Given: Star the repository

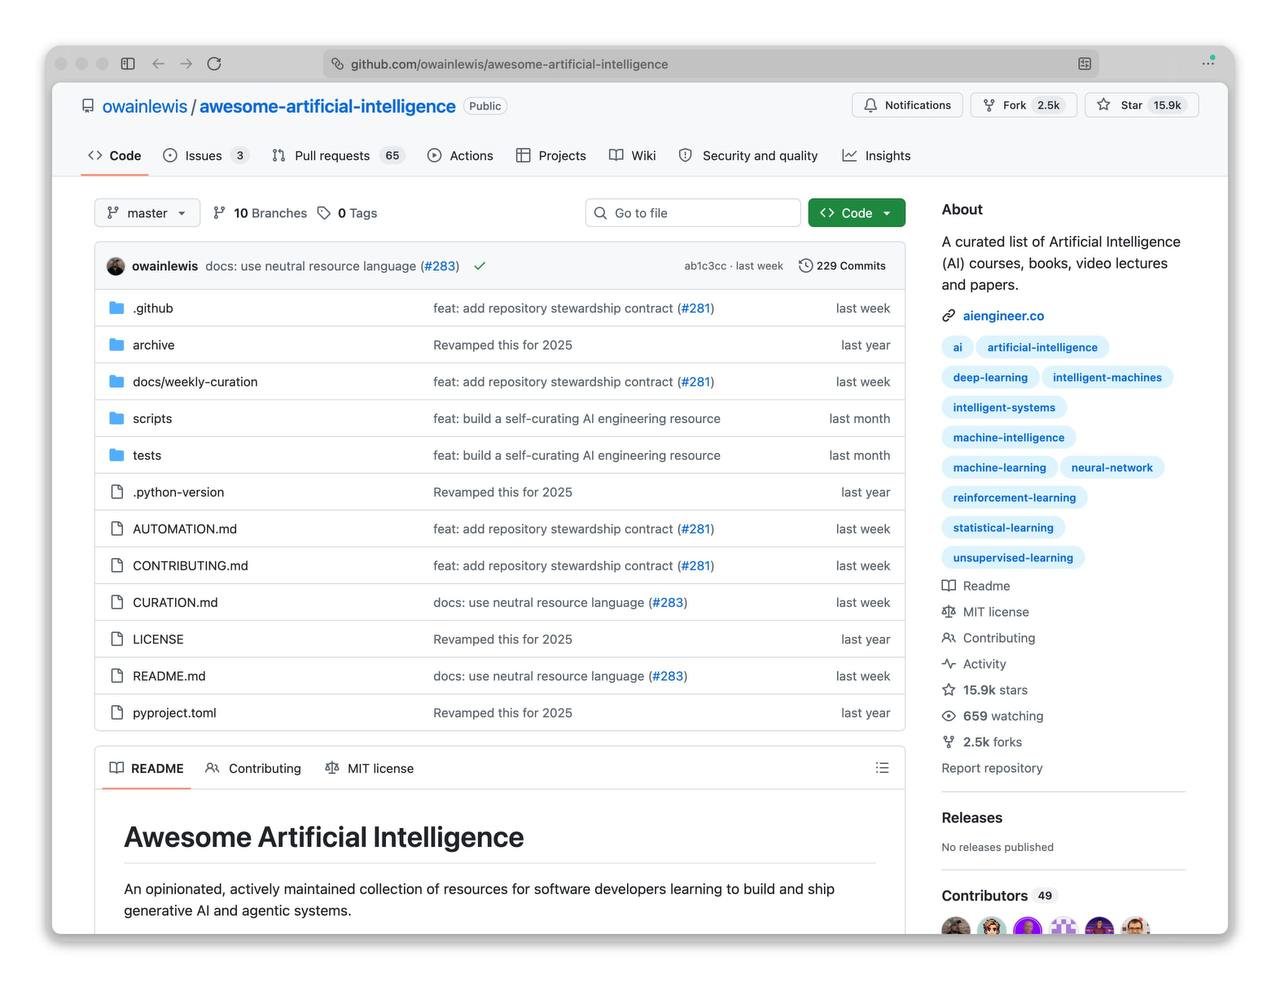Looking at the screenshot, I should 1142,105.
